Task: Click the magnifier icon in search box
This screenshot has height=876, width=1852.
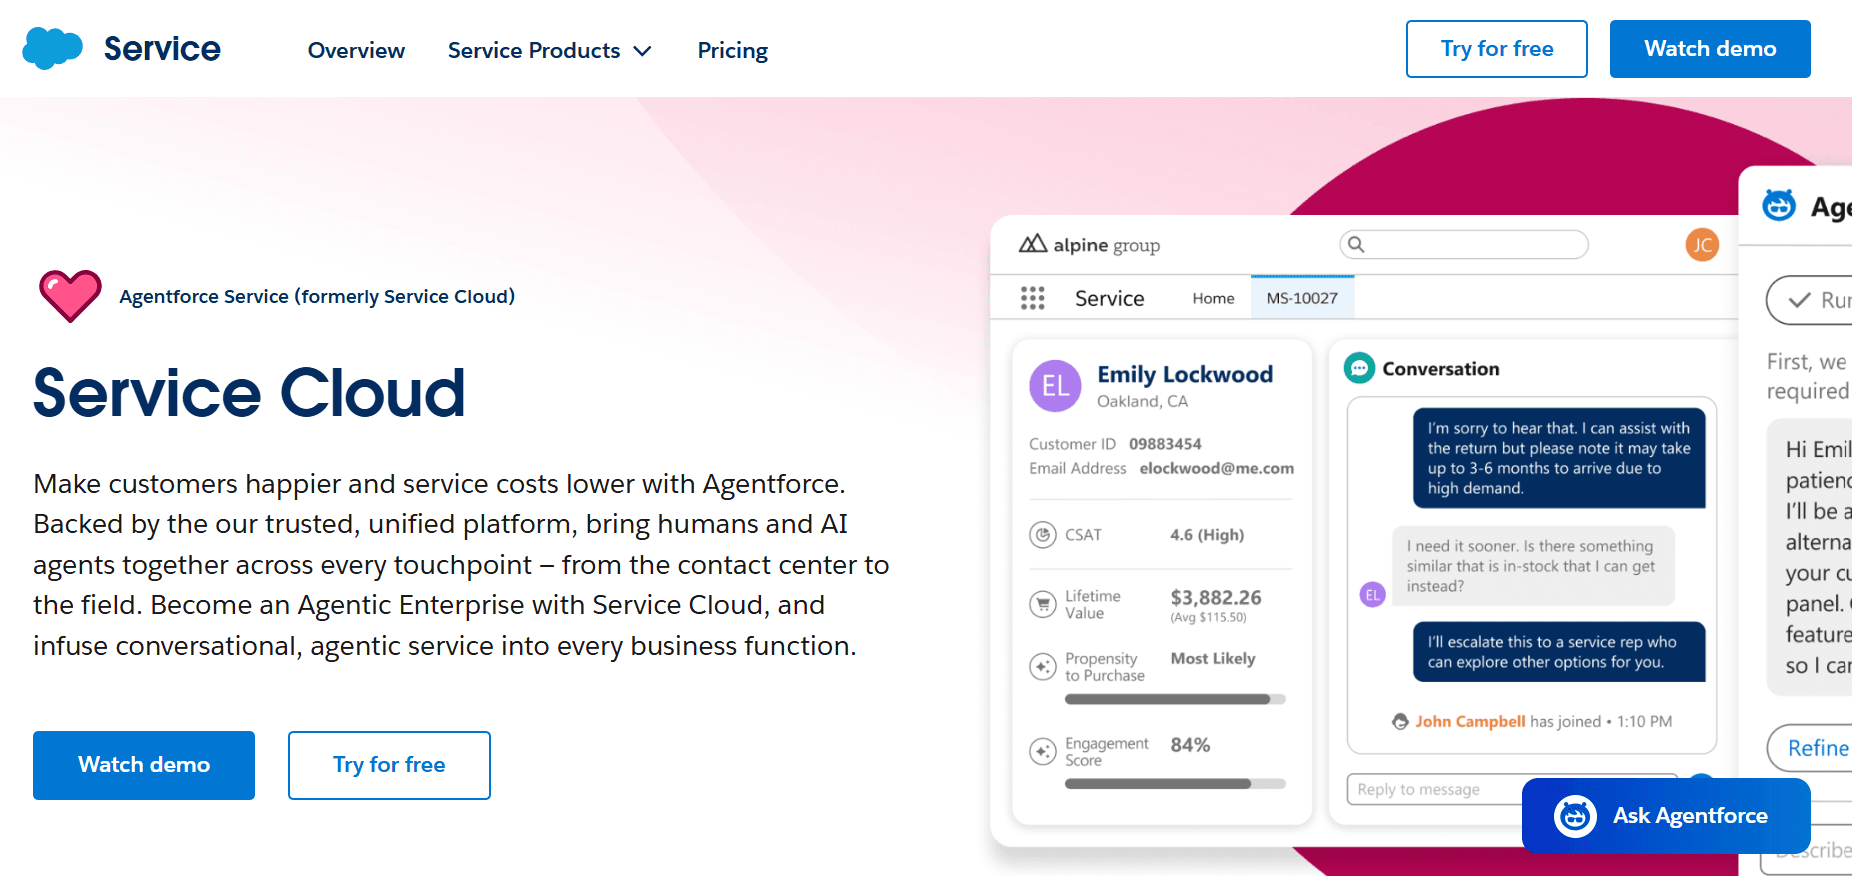Action: 1356,244
